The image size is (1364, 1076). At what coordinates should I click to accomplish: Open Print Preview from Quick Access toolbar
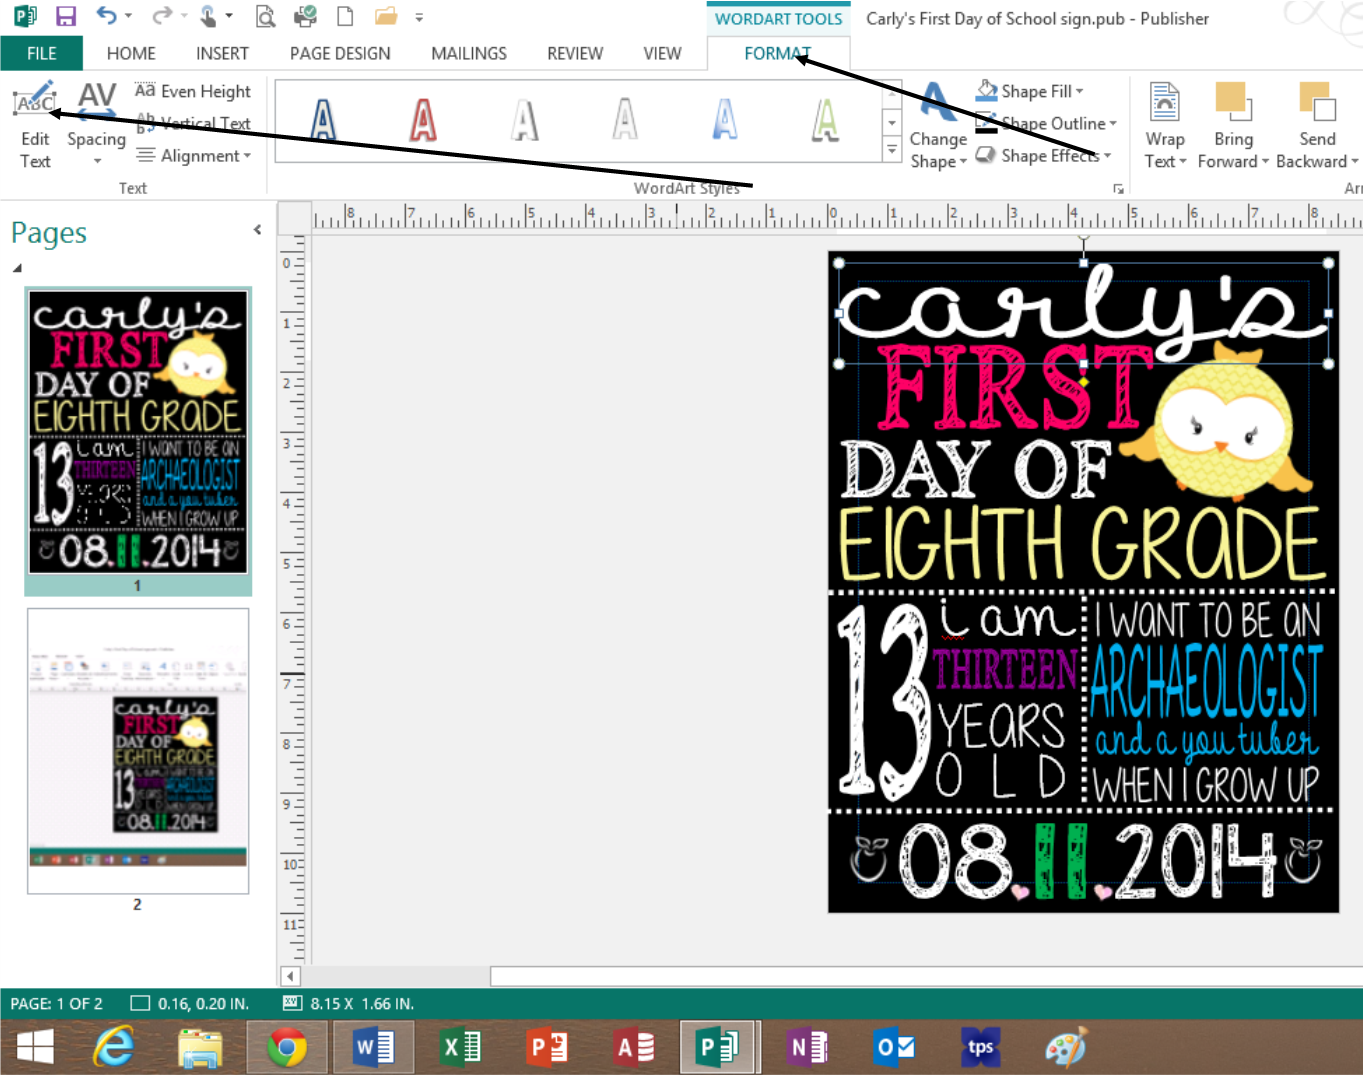265,17
